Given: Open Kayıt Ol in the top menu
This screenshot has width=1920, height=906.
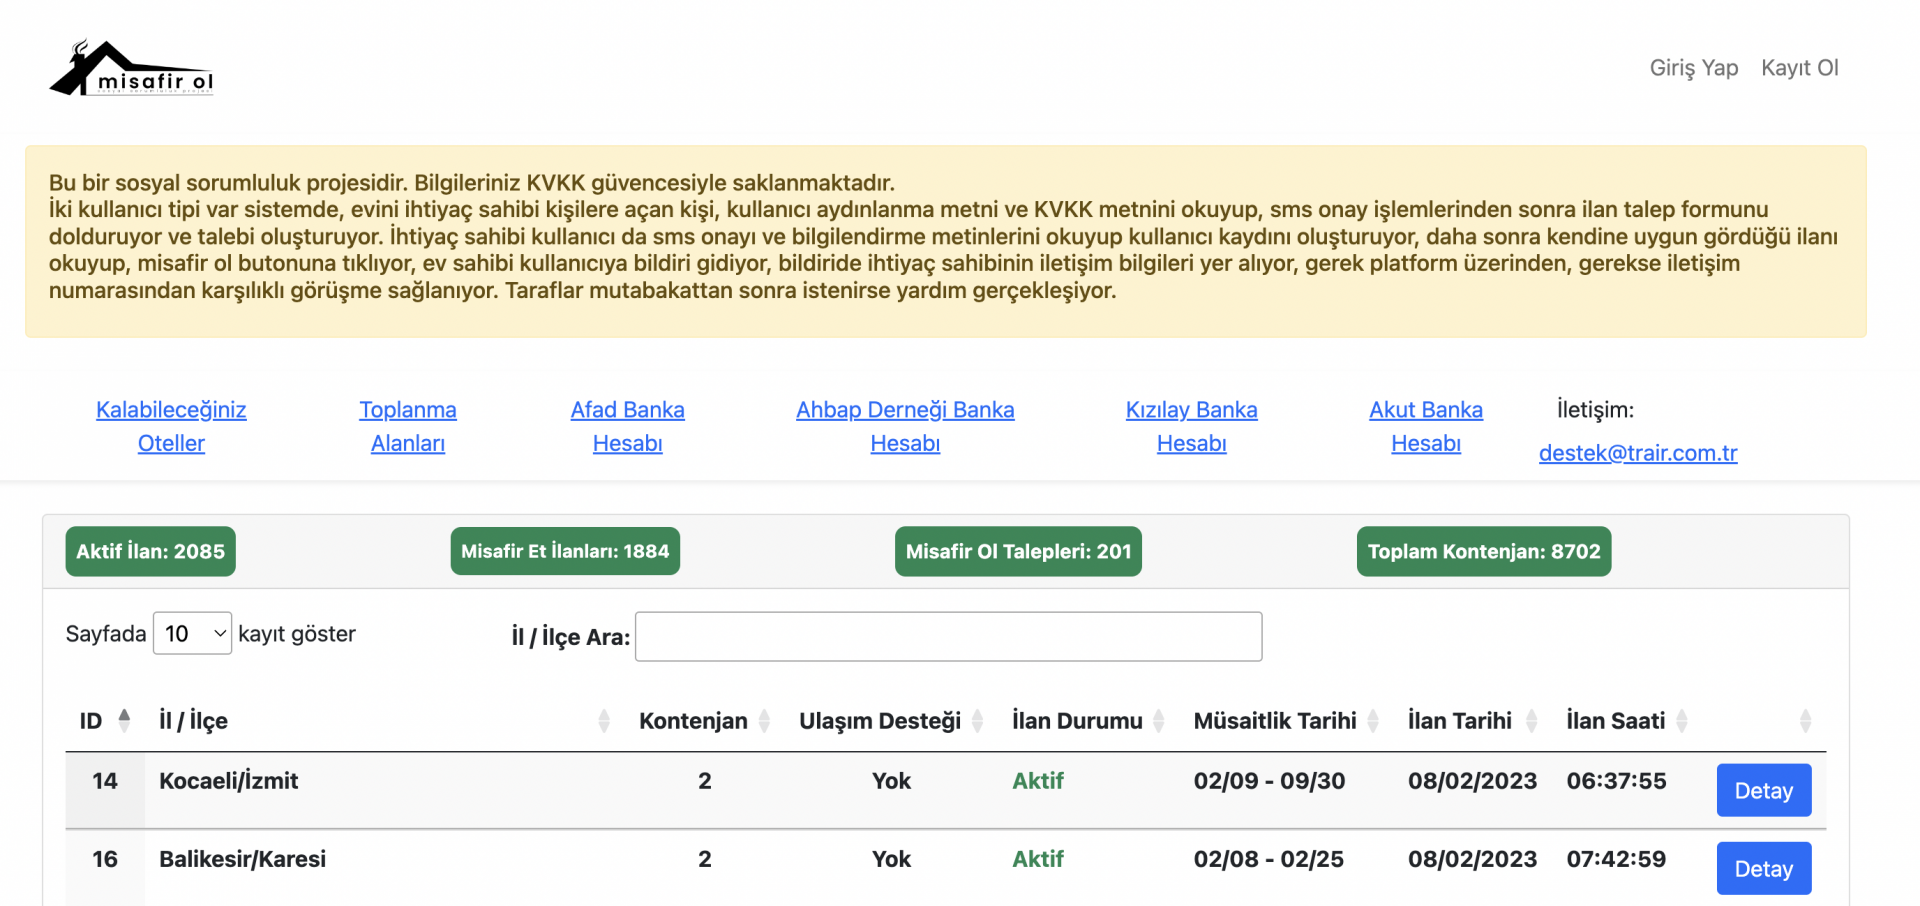Looking at the screenshot, I should (x=1799, y=68).
